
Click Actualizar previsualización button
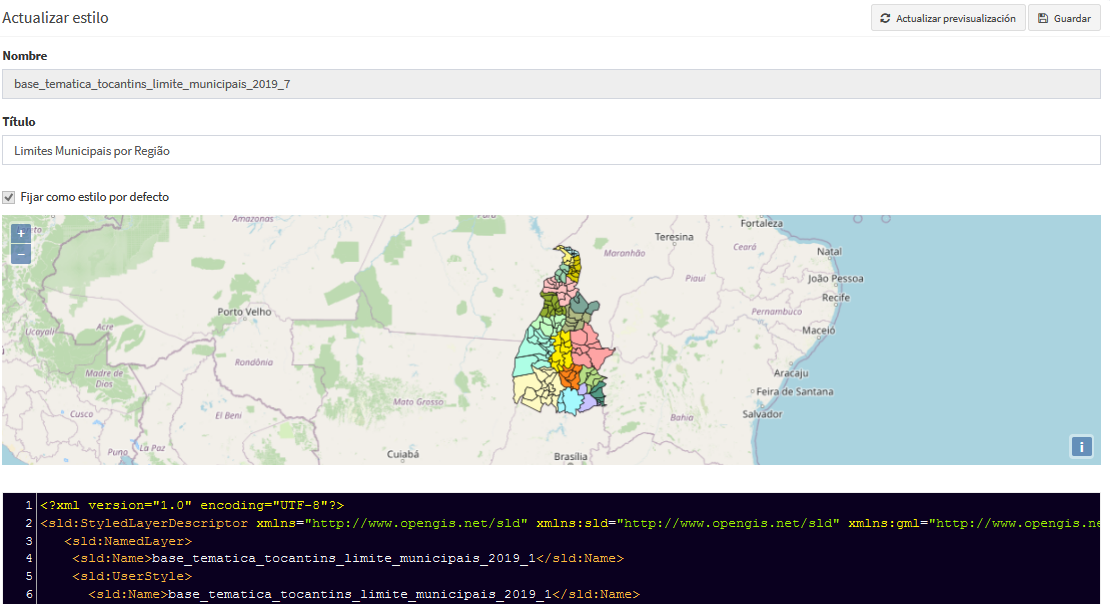coord(948,18)
